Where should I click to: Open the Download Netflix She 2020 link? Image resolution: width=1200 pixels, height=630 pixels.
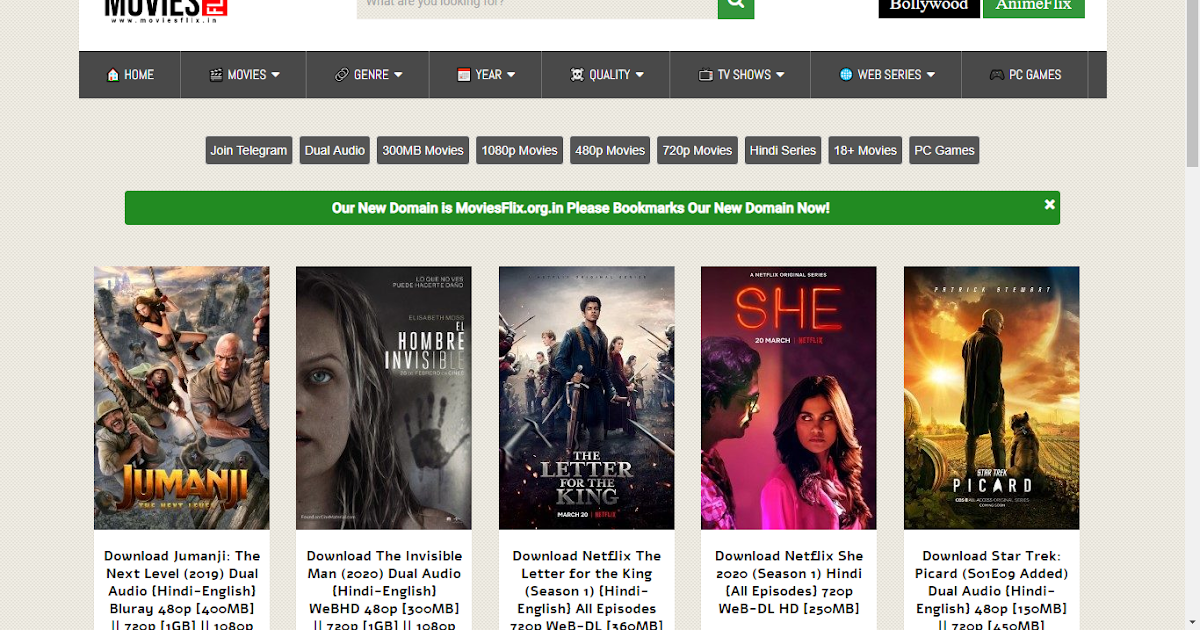point(789,582)
